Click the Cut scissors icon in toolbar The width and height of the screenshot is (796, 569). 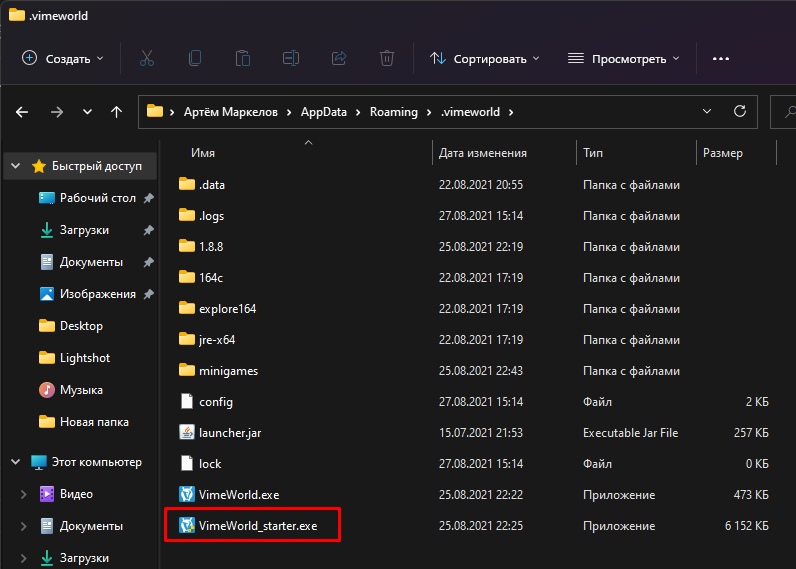click(x=146, y=59)
